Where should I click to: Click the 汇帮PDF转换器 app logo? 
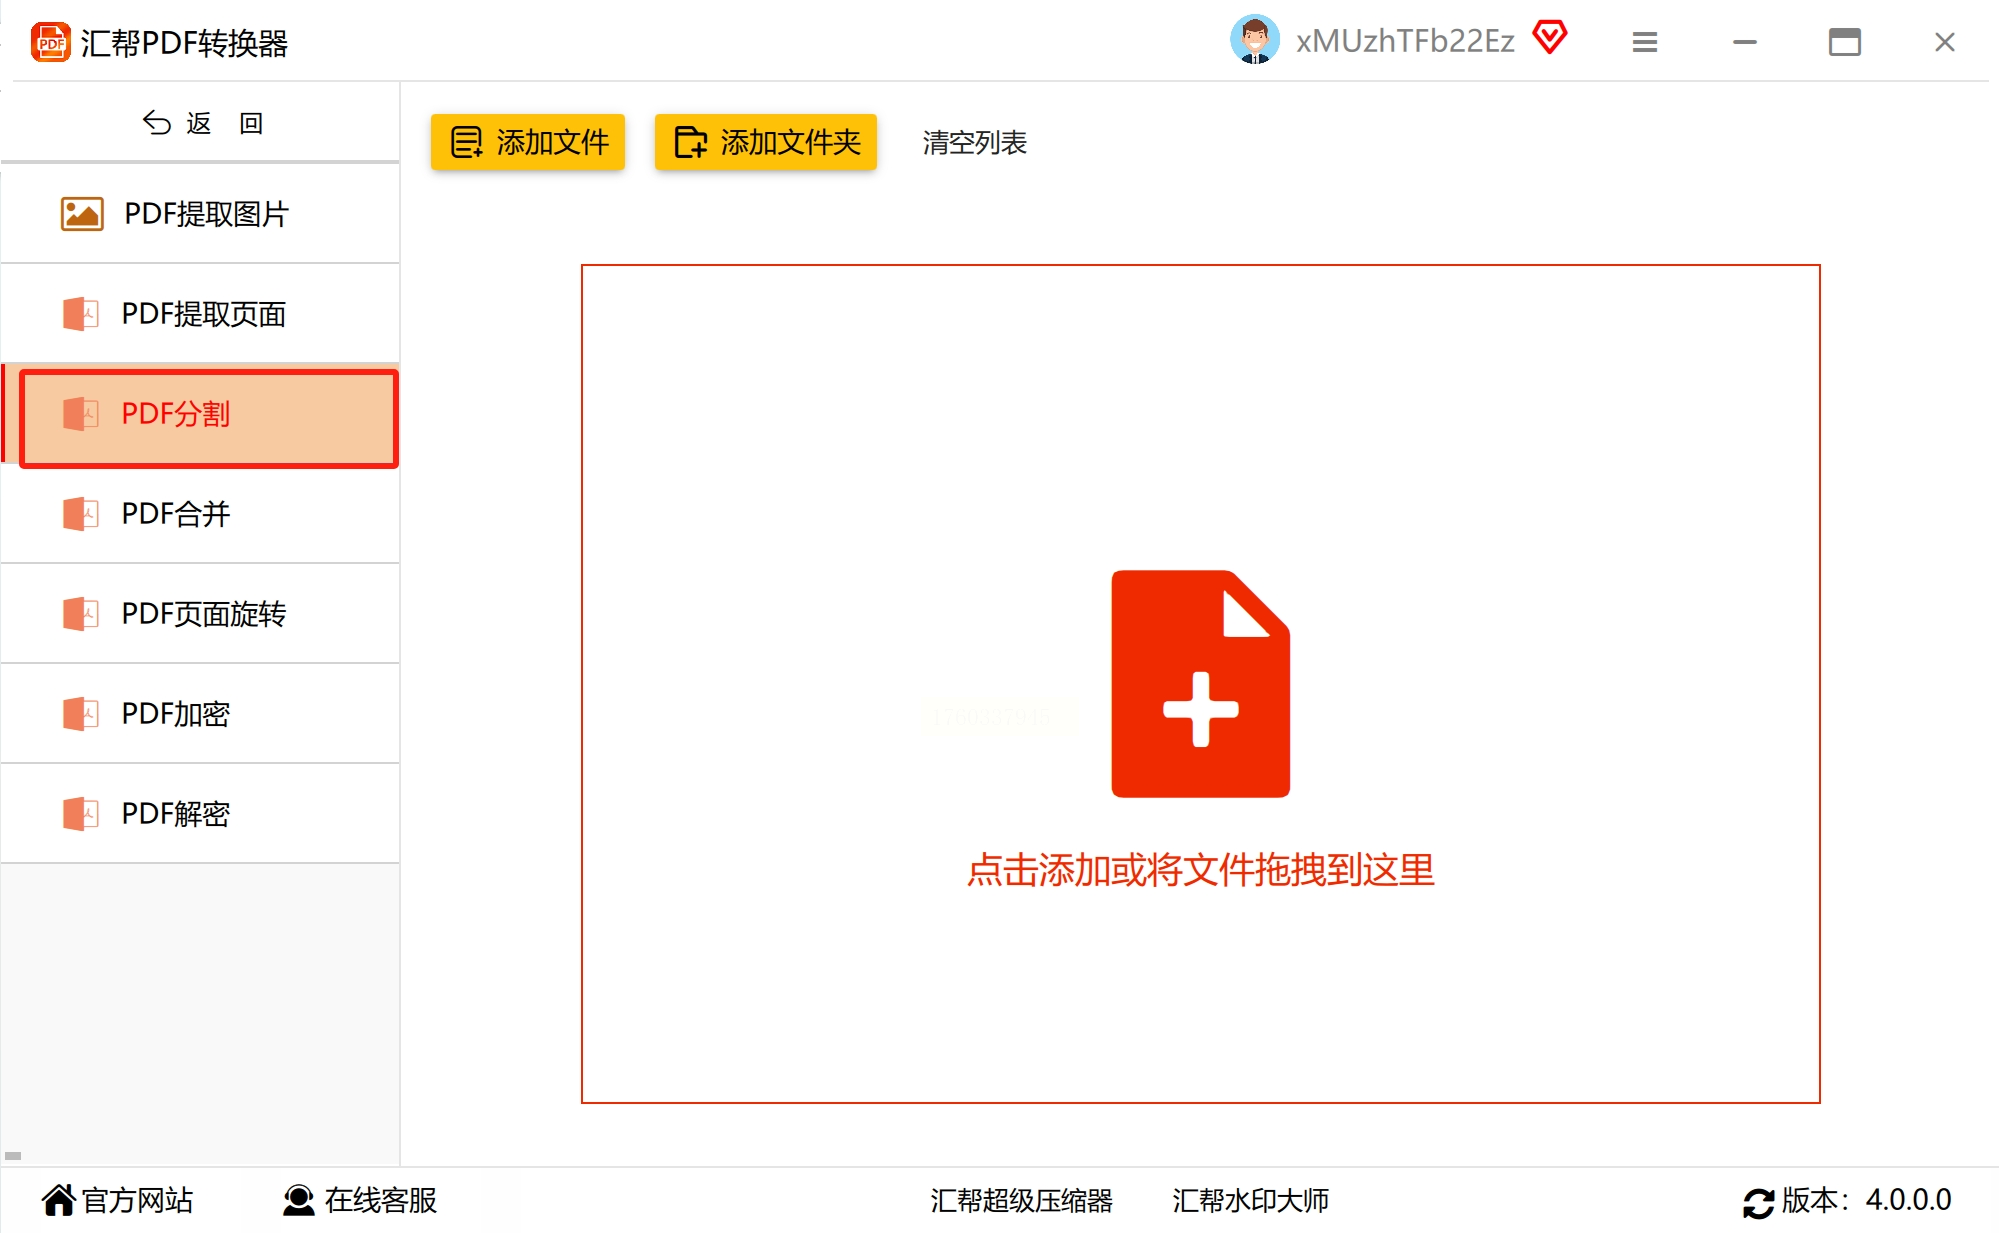(x=50, y=42)
